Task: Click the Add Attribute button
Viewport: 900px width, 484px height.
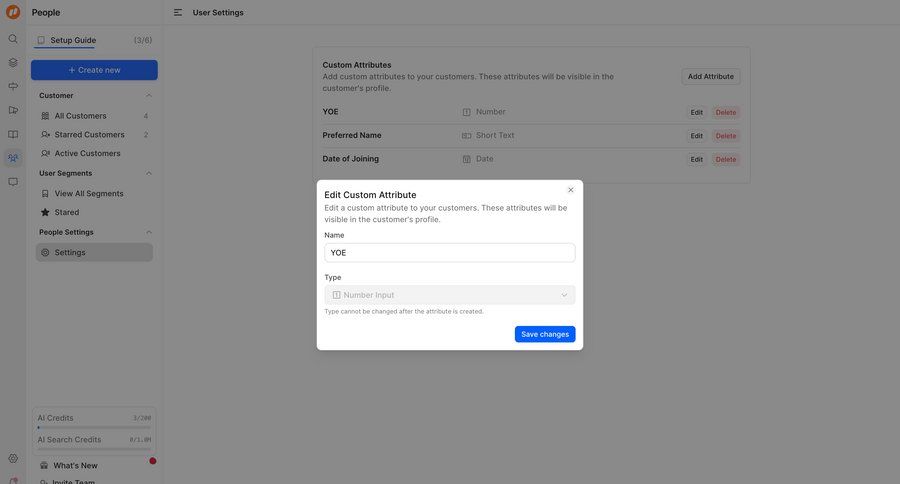Action: (x=711, y=76)
